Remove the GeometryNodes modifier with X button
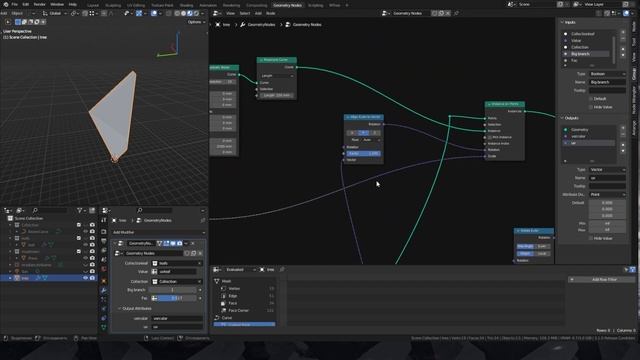Image resolution: width=640 pixels, height=360 pixels. 193,243
